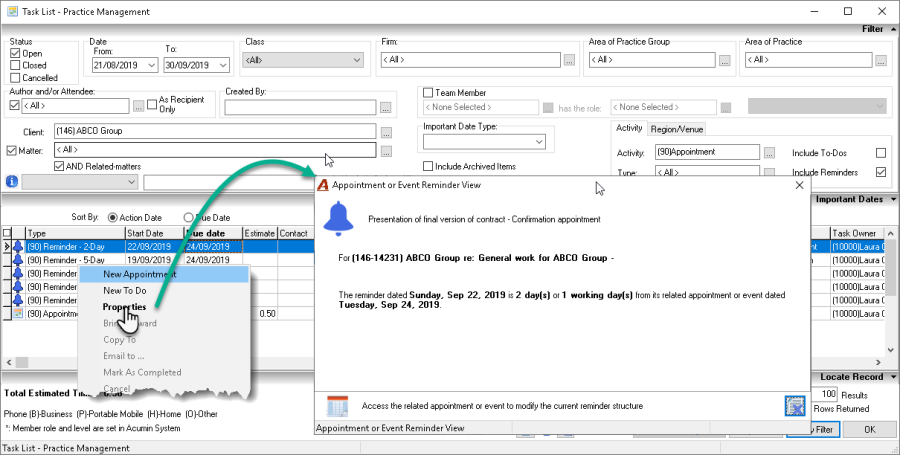
Task: Open the Area of Practice browse button
Action: (x=880, y=60)
